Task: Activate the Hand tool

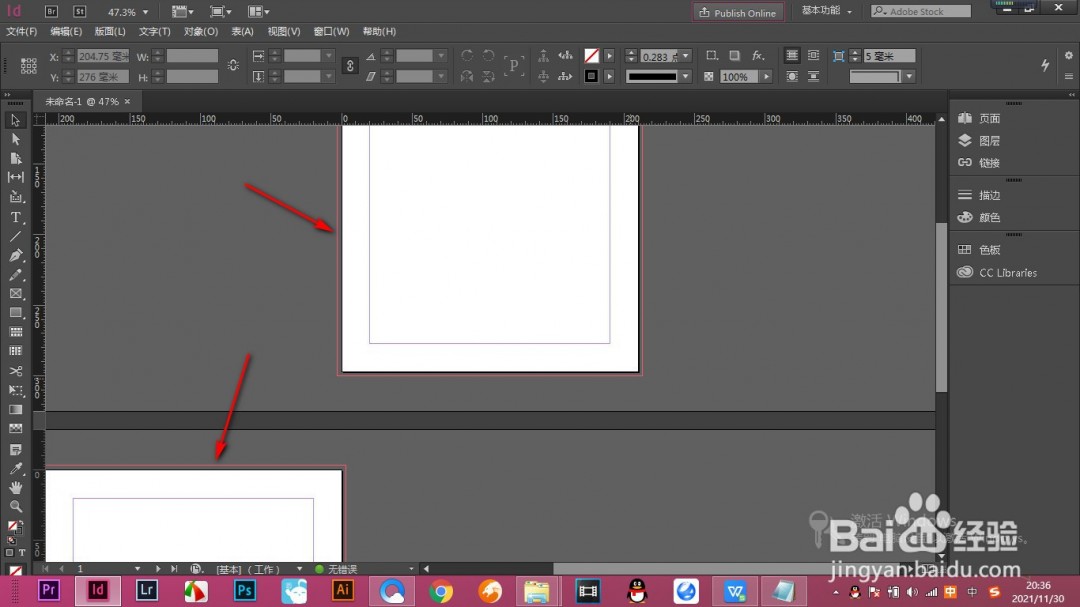Action: click(16, 487)
